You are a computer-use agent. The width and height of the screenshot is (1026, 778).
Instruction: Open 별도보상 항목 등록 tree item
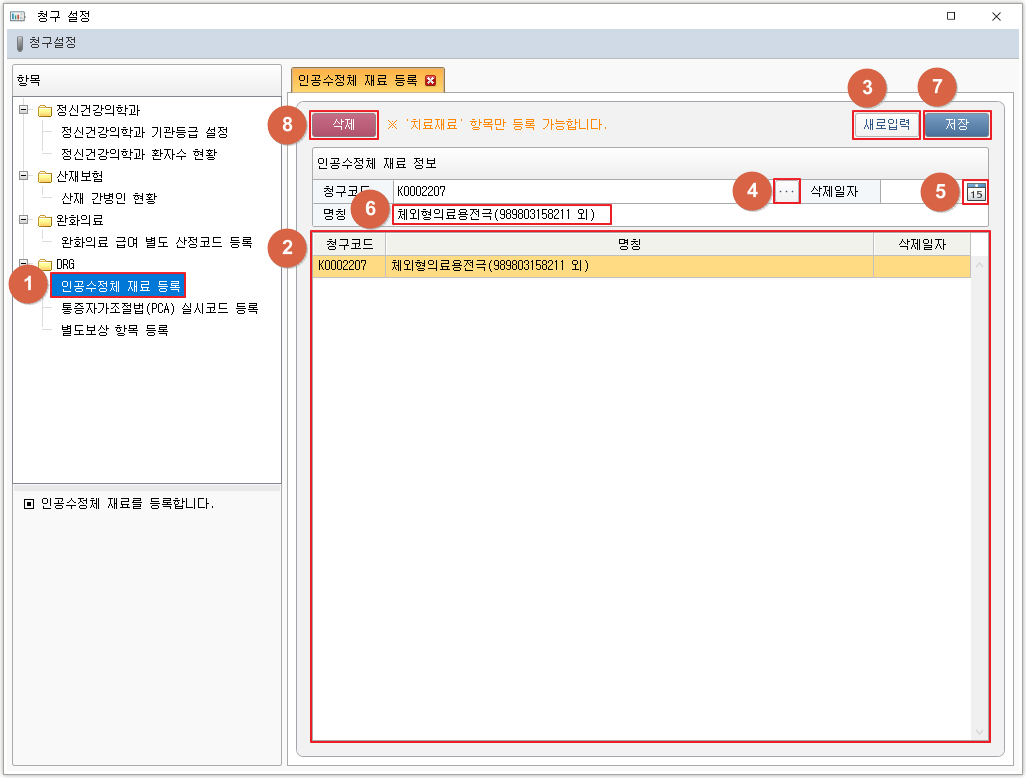coord(114,330)
